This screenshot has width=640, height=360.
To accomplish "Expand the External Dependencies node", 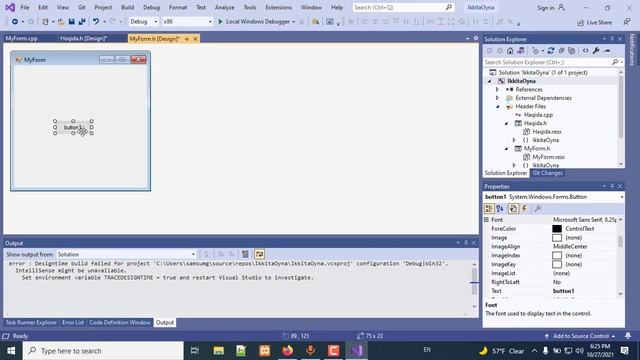I will pyautogui.click(x=497, y=98).
